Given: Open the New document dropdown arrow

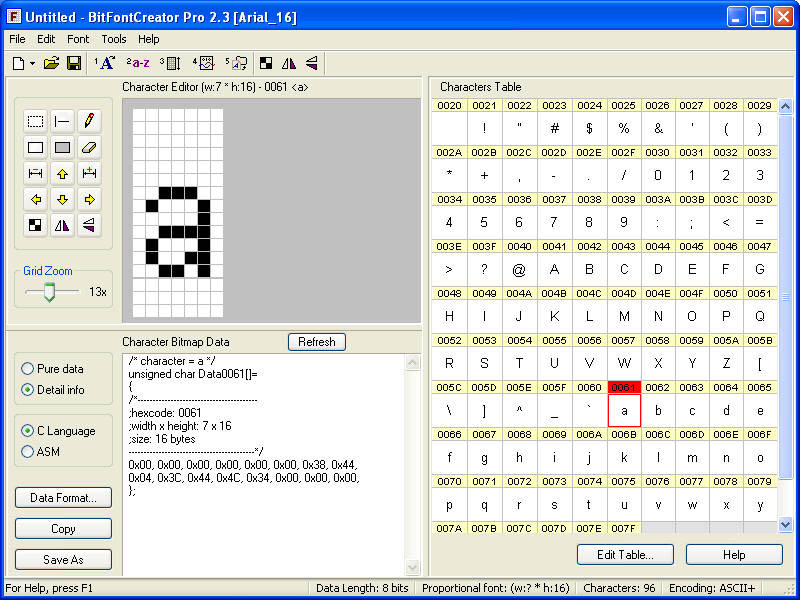Looking at the screenshot, I should 30,62.
